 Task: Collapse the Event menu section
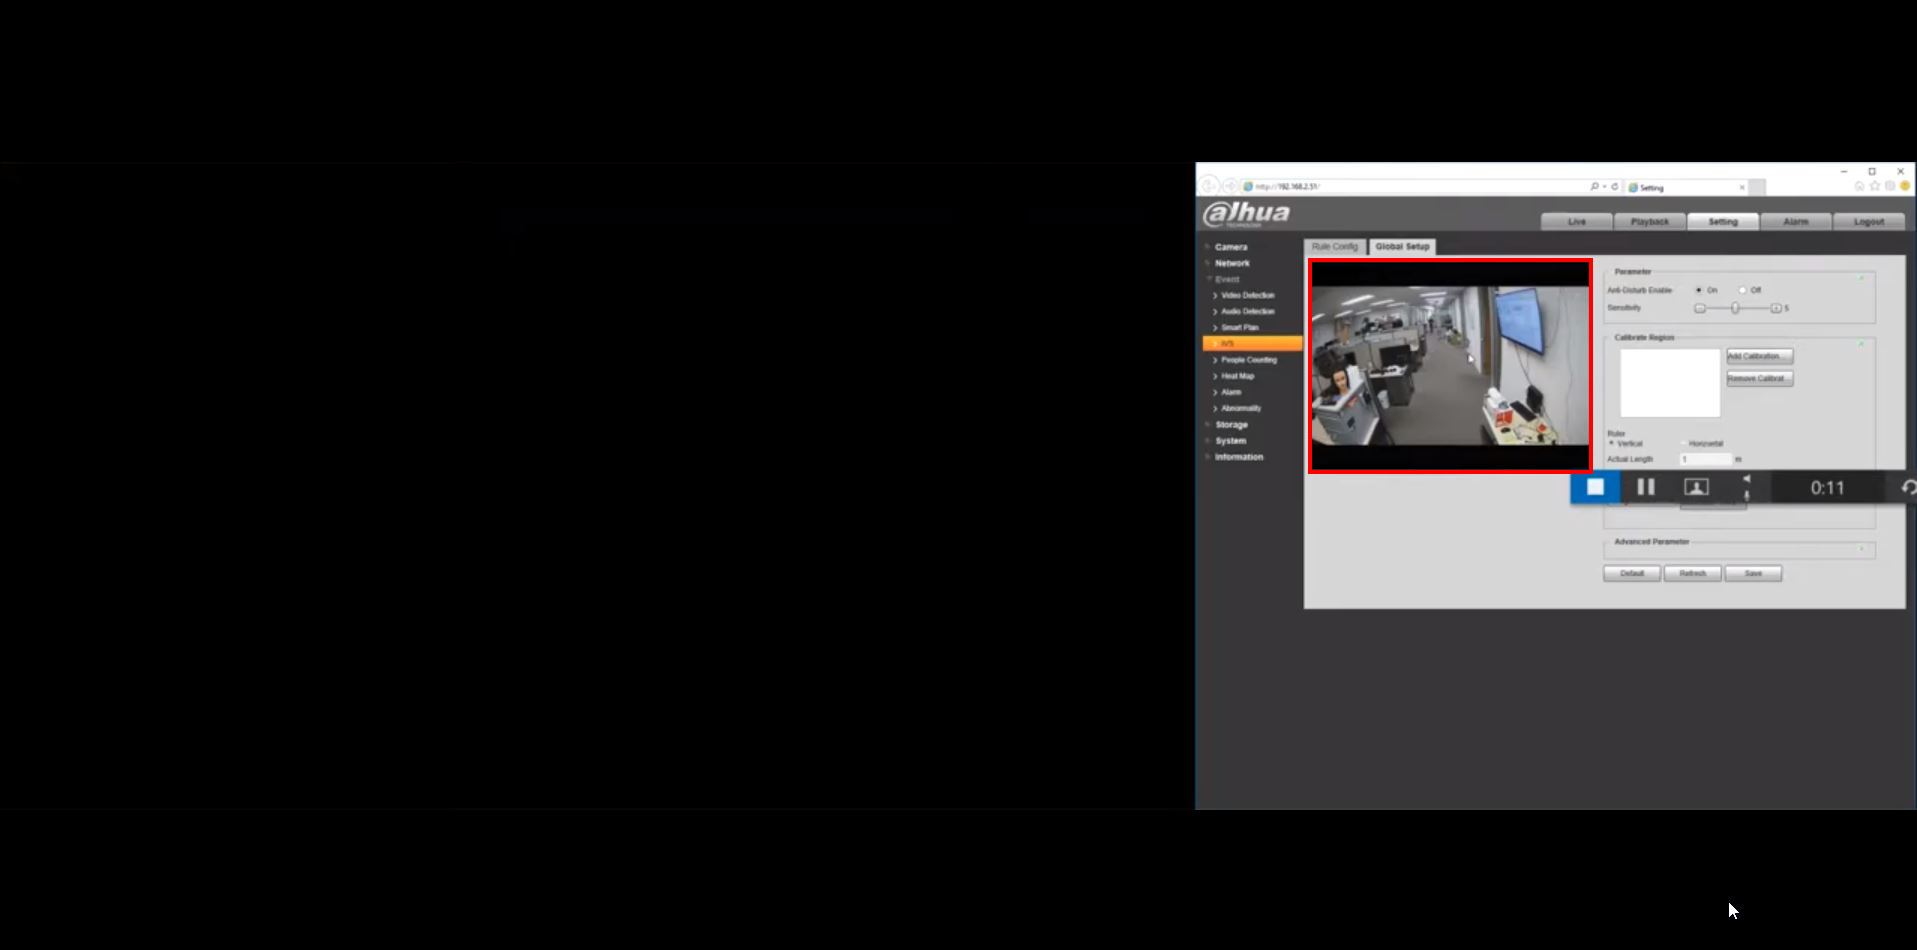point(1227,279)
